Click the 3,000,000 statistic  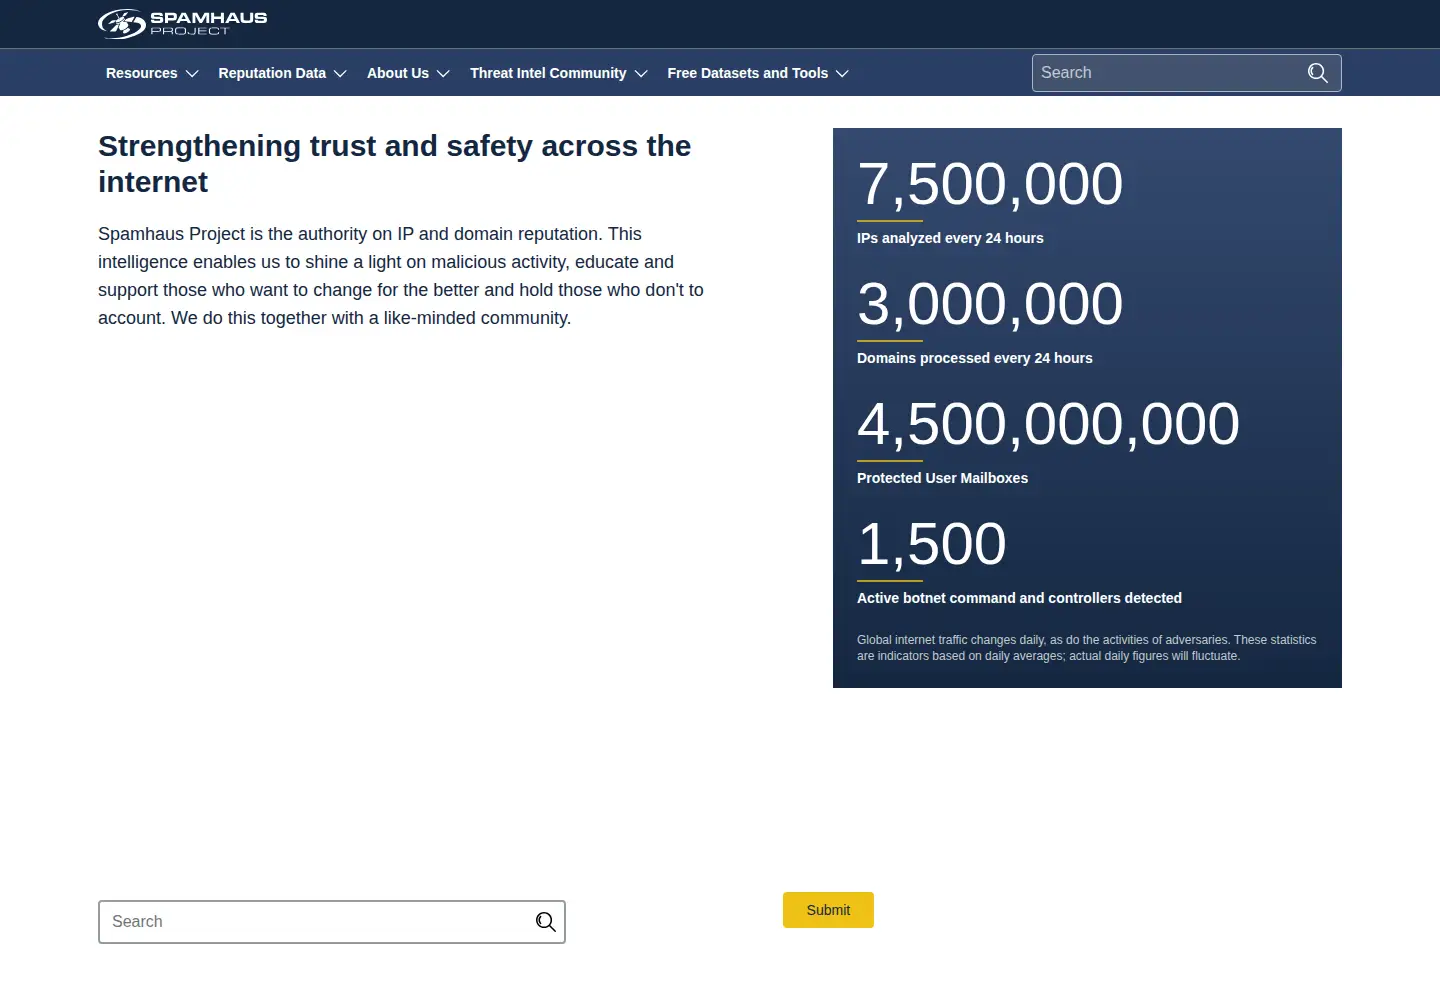click(x=990, y=304)
